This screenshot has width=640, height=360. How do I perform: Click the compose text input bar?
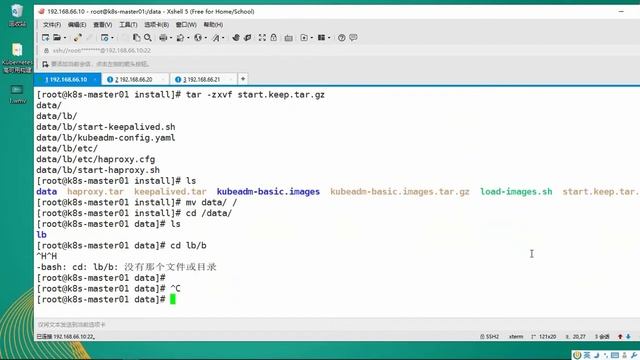[337, 324]
